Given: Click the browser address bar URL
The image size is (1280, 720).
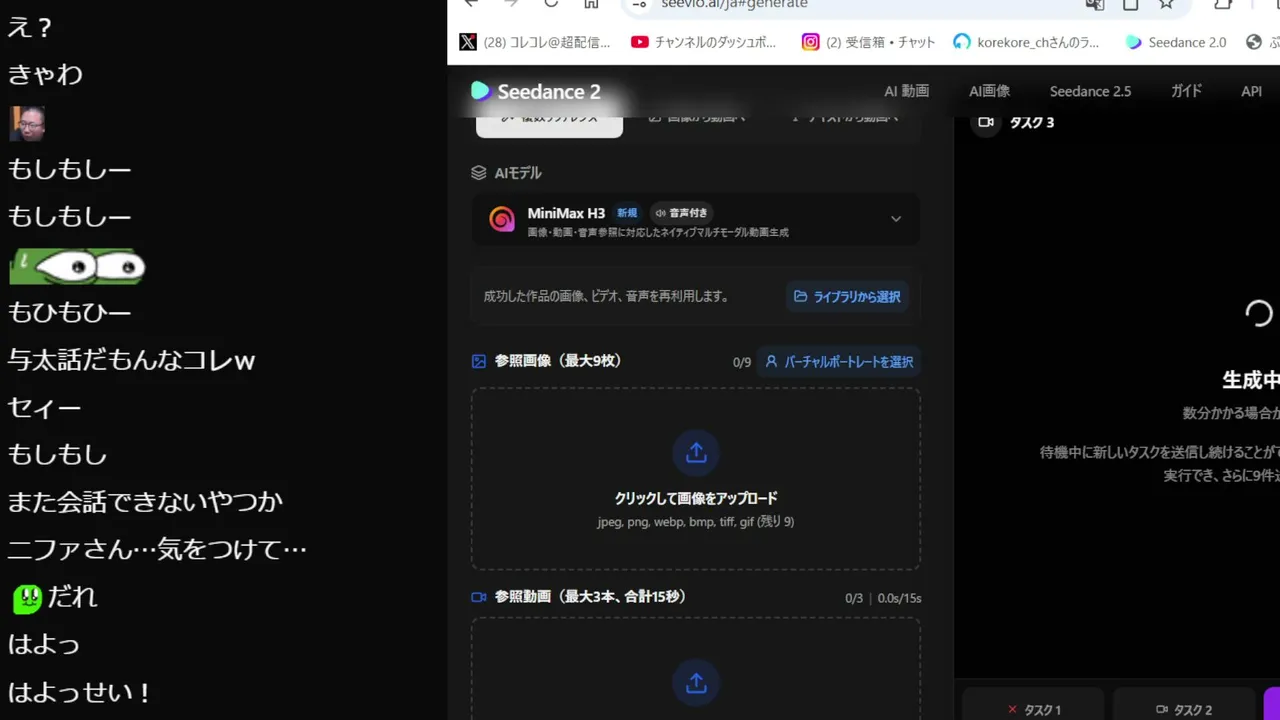Looking at the screenshot, I should (734, 4).
